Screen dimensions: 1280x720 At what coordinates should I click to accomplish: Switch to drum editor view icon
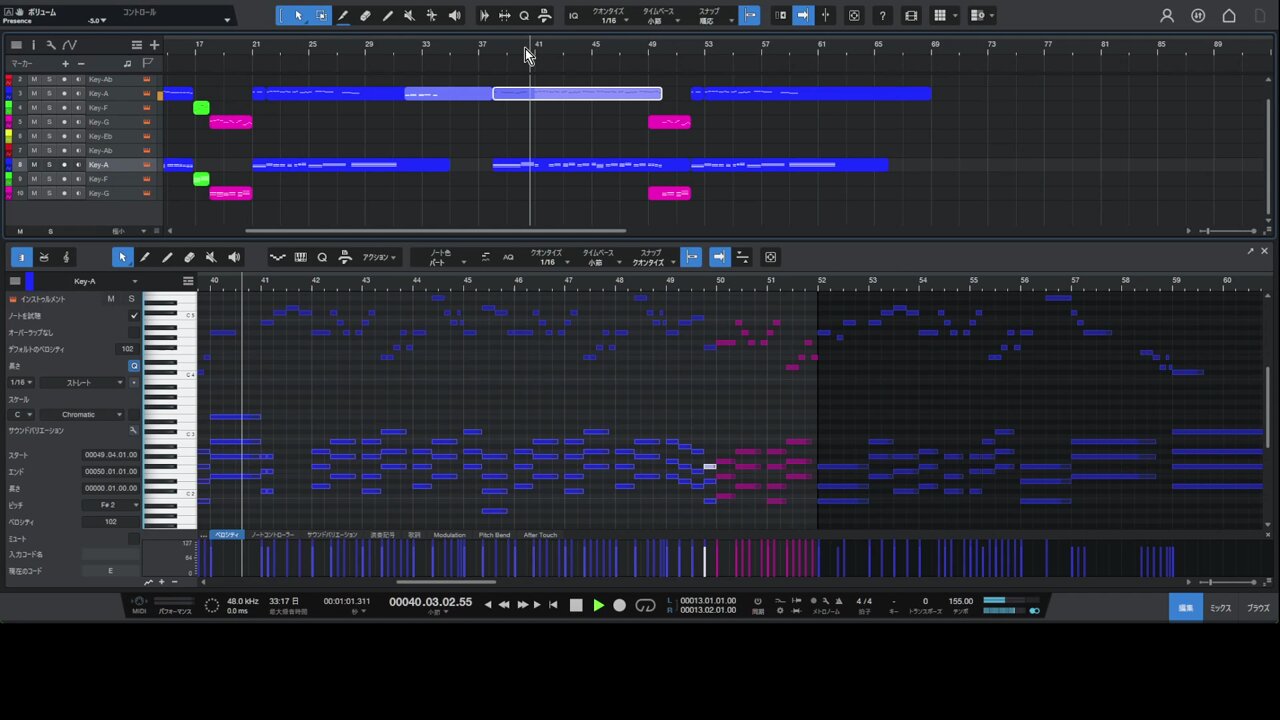(44, 257)
